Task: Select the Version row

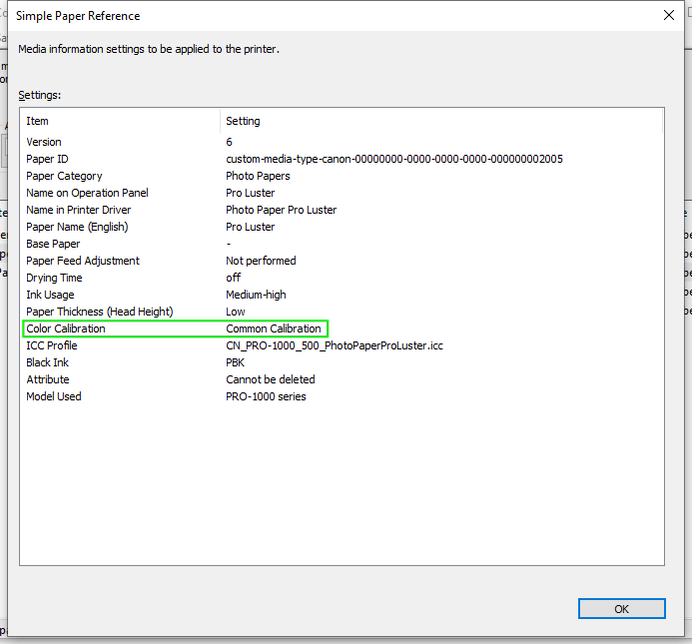Action: coord(342,142)
